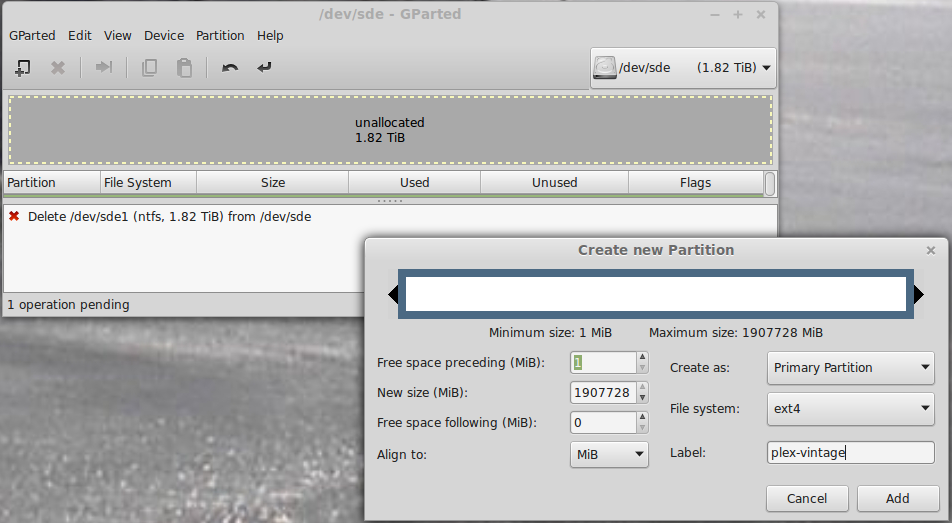The width and height of the screenshot is (952, 523).
Task: Maximize the GParted window
Action: 738,15
